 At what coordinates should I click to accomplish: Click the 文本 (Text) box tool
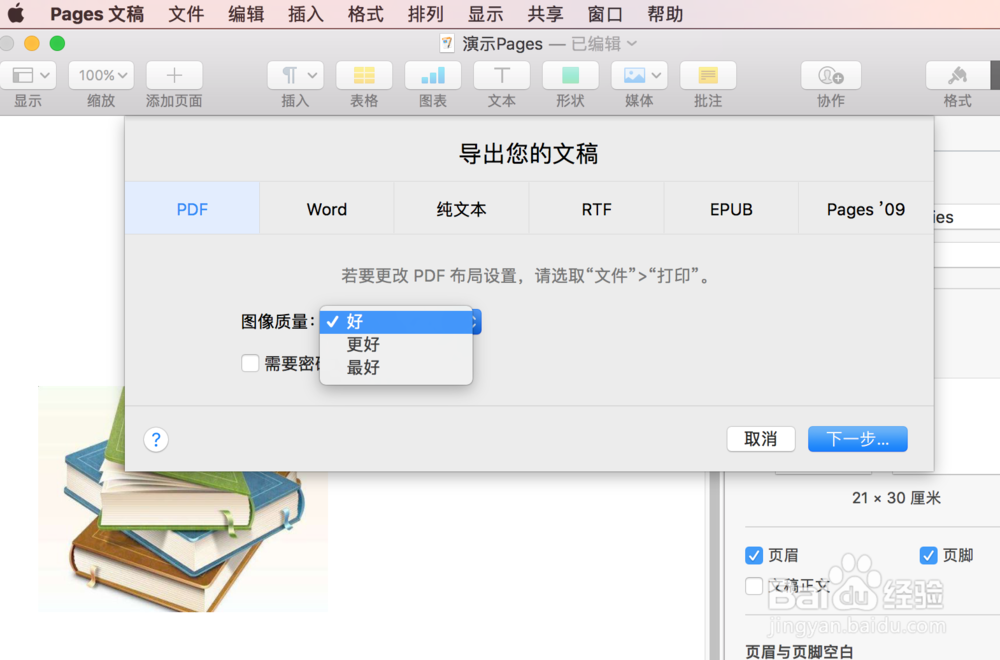[x=501, y=75]
